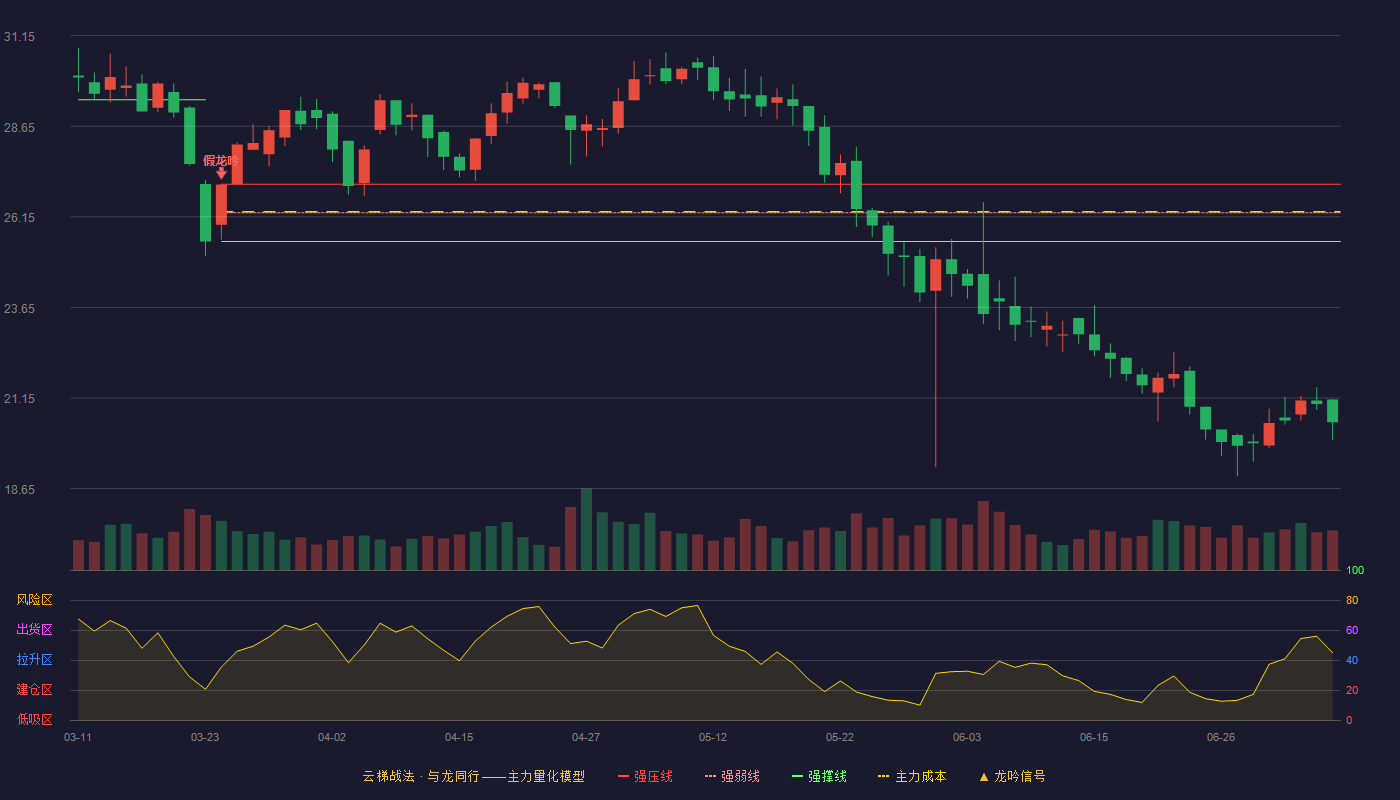Click the 假龙吟 down-arrow signal marker
The width and height of the screenshot is (1400, 800).
[221, 173]
